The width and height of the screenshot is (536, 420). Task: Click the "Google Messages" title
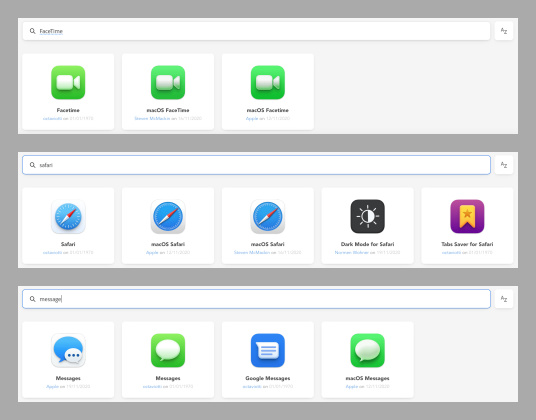click(268, 378)
